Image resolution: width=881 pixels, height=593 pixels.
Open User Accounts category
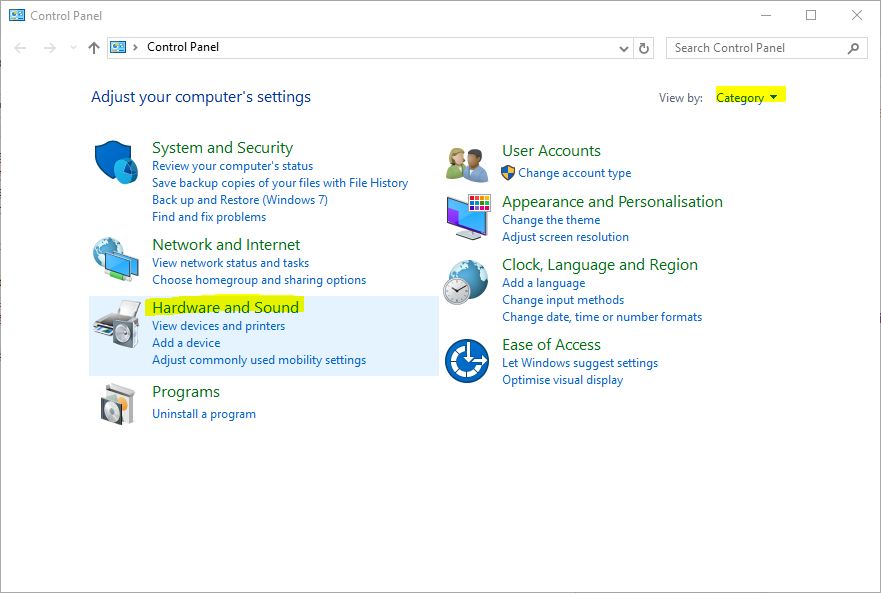coord(551,151)
